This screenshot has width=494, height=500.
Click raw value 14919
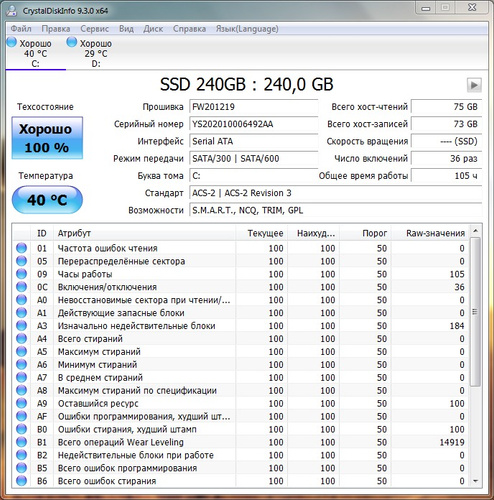pyautogui.click(x=452, y=442)
